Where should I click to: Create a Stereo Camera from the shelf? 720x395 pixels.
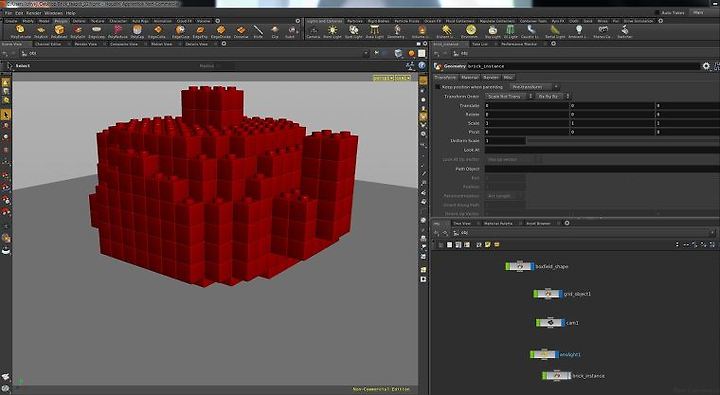(602, 32)
